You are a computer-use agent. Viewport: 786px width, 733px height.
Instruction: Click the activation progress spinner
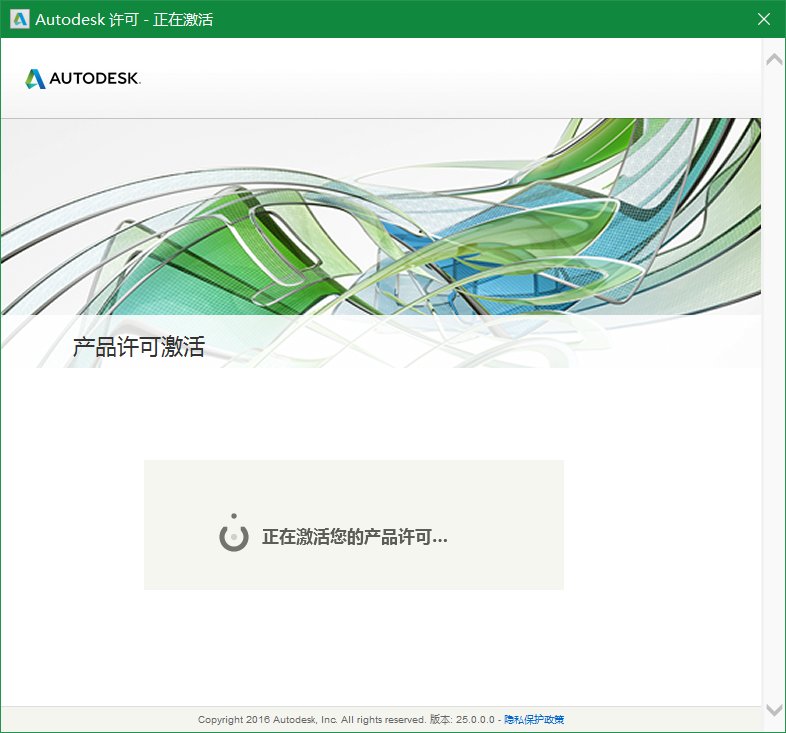[x=234, y=533]
